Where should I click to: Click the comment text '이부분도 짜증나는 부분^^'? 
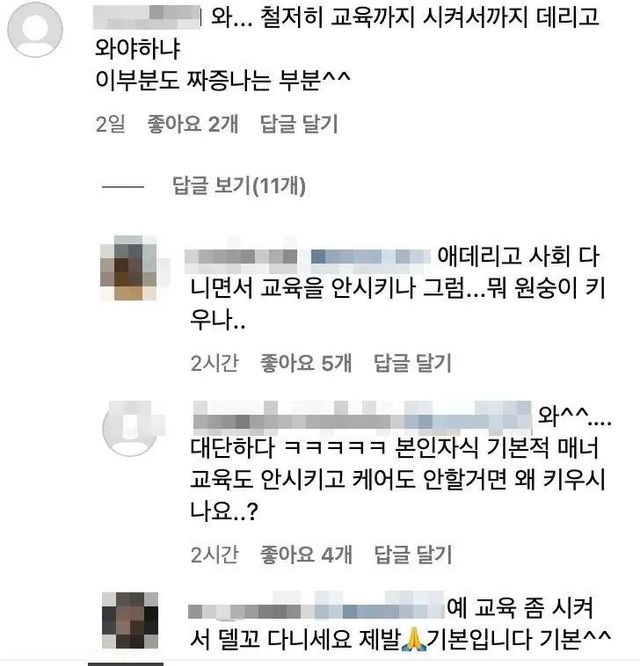pos(223,79)
